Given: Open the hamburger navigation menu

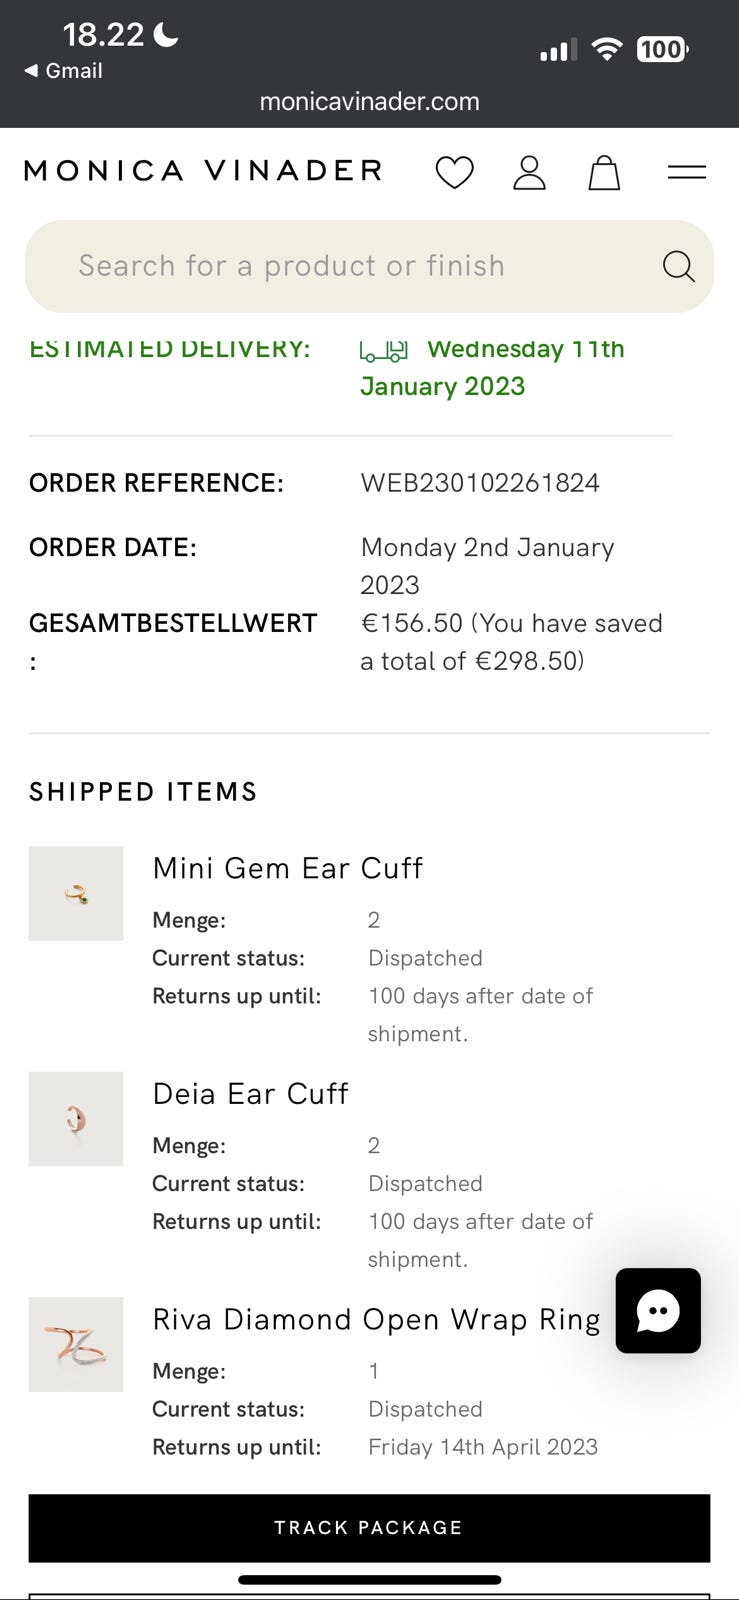Looking at the screenshot, I should 687,173.
